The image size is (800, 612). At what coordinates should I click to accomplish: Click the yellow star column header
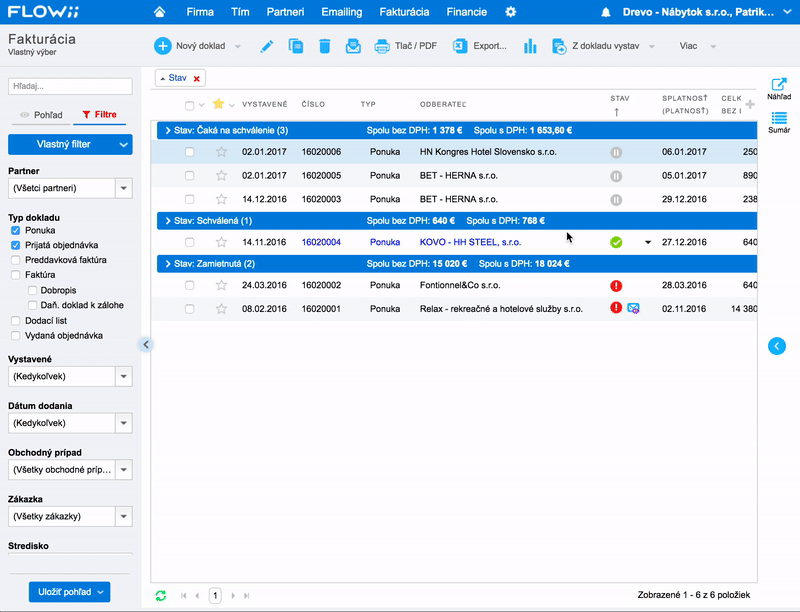point(218,104)
